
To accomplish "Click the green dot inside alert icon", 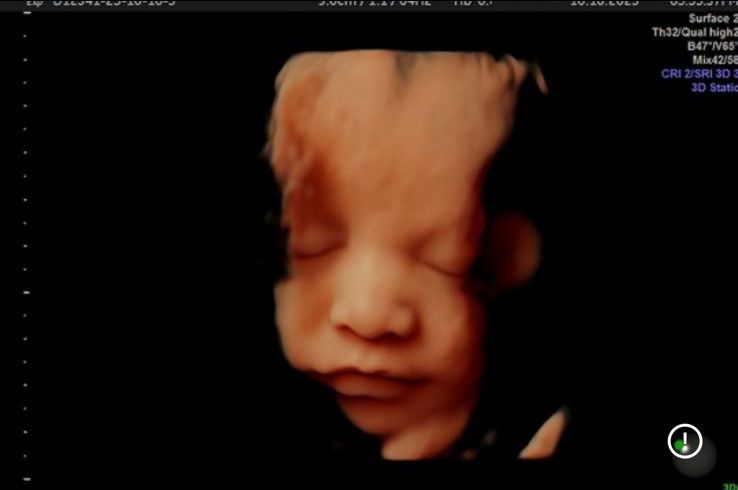I will (681, 445).
